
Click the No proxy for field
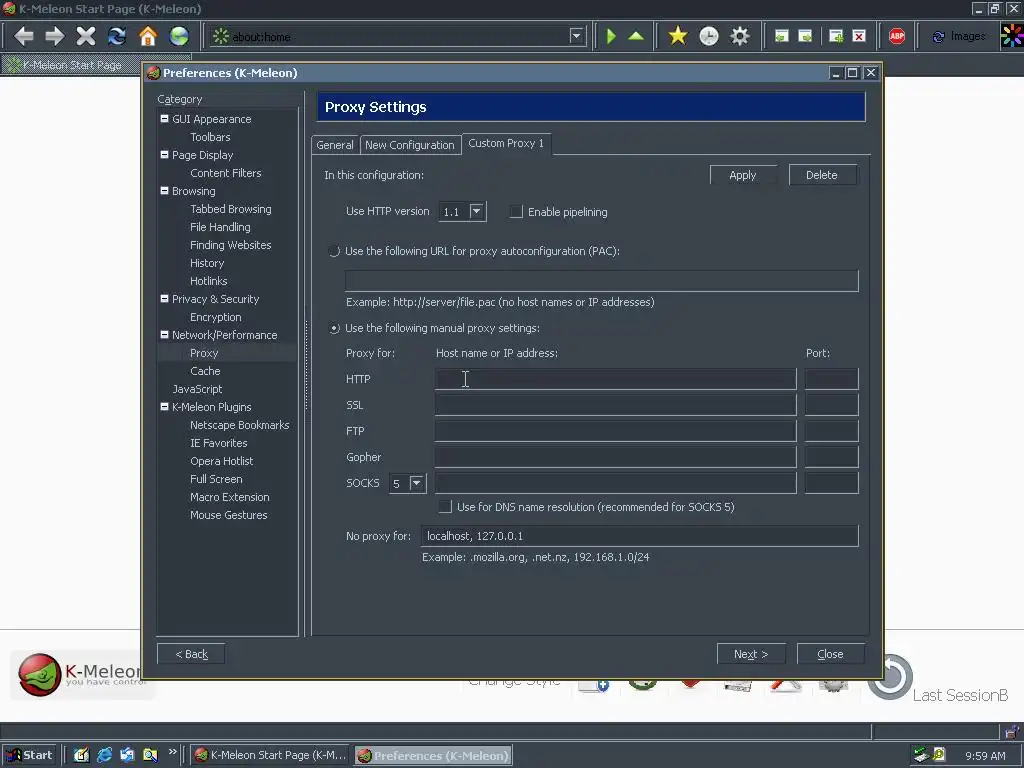[x=639, y=536]
